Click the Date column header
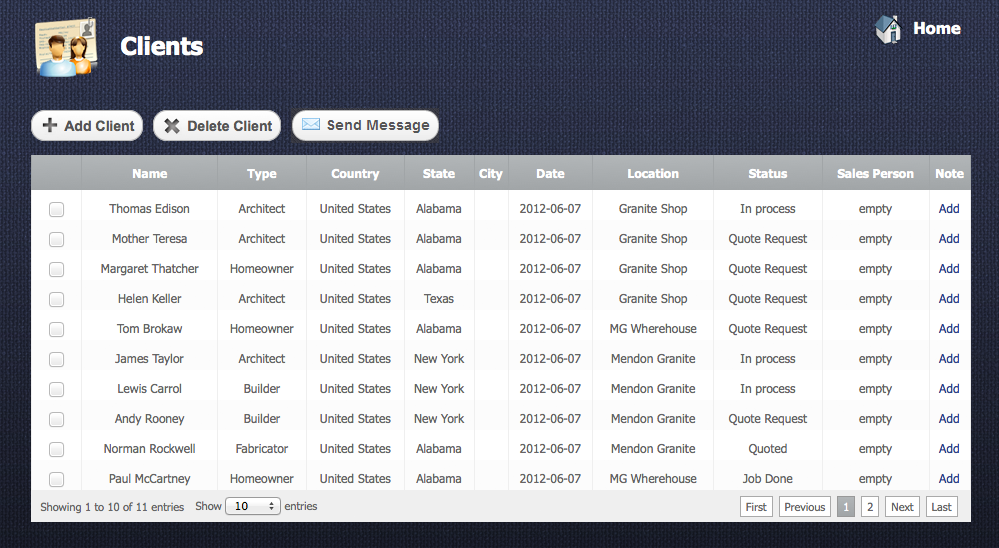 [x=550, y=174]
